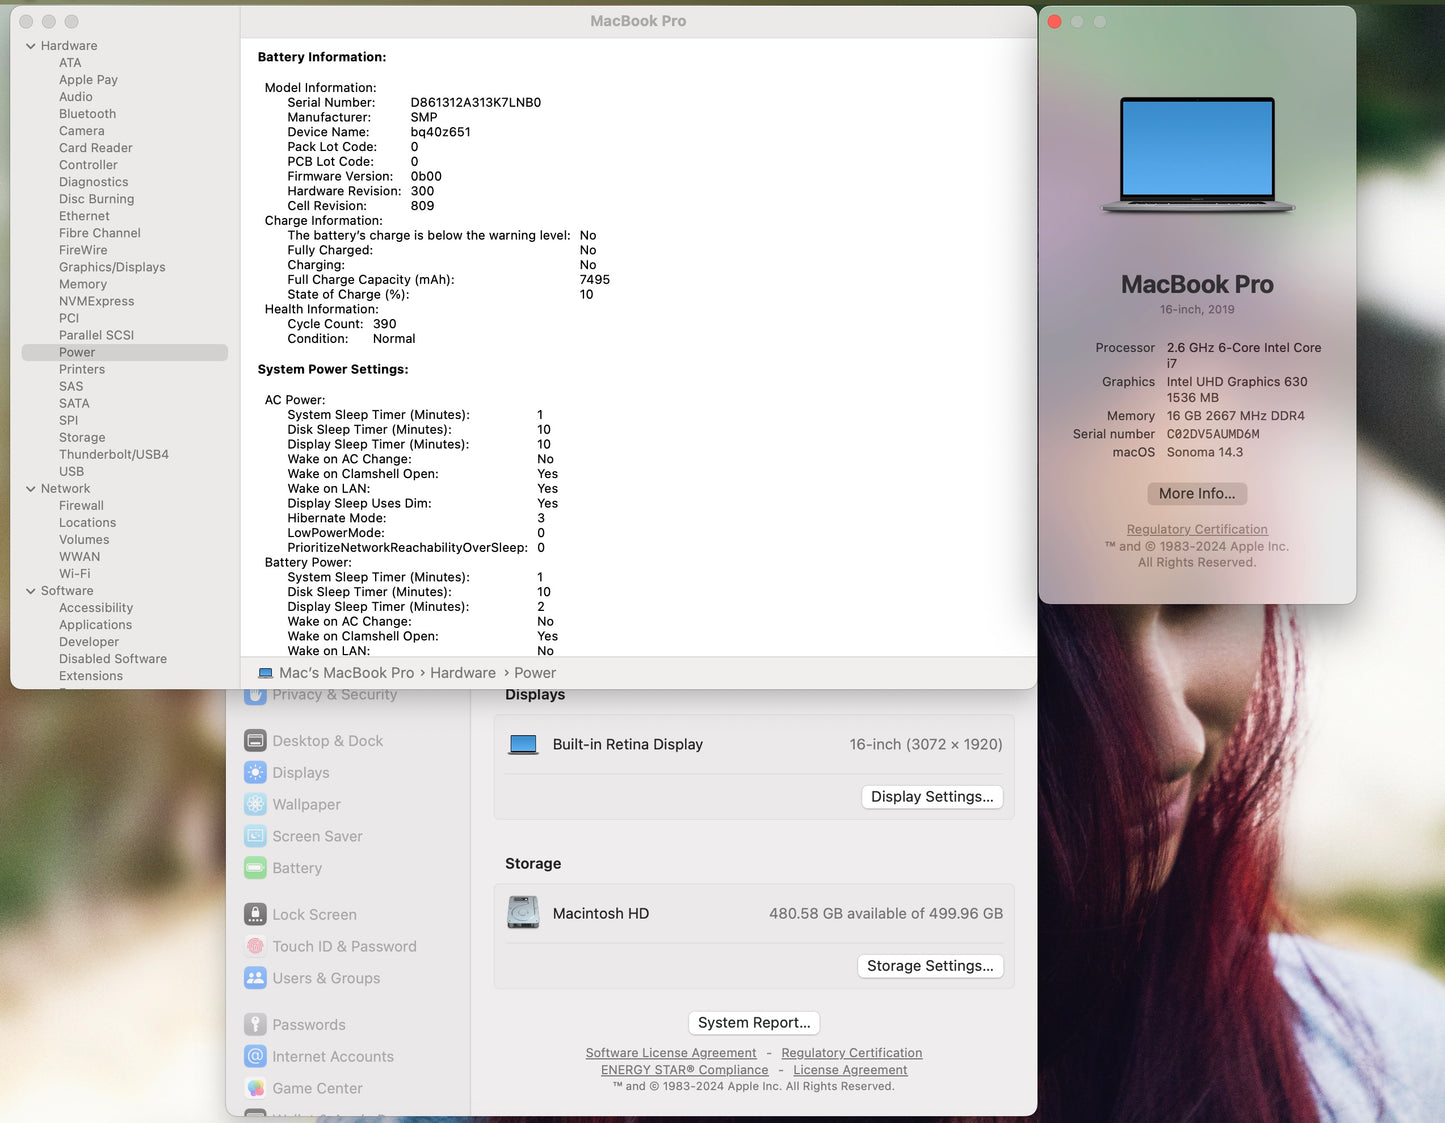1445x1123 pixels.
Task: Open the Internet Accounts icon
Action: pos(255,1057)
